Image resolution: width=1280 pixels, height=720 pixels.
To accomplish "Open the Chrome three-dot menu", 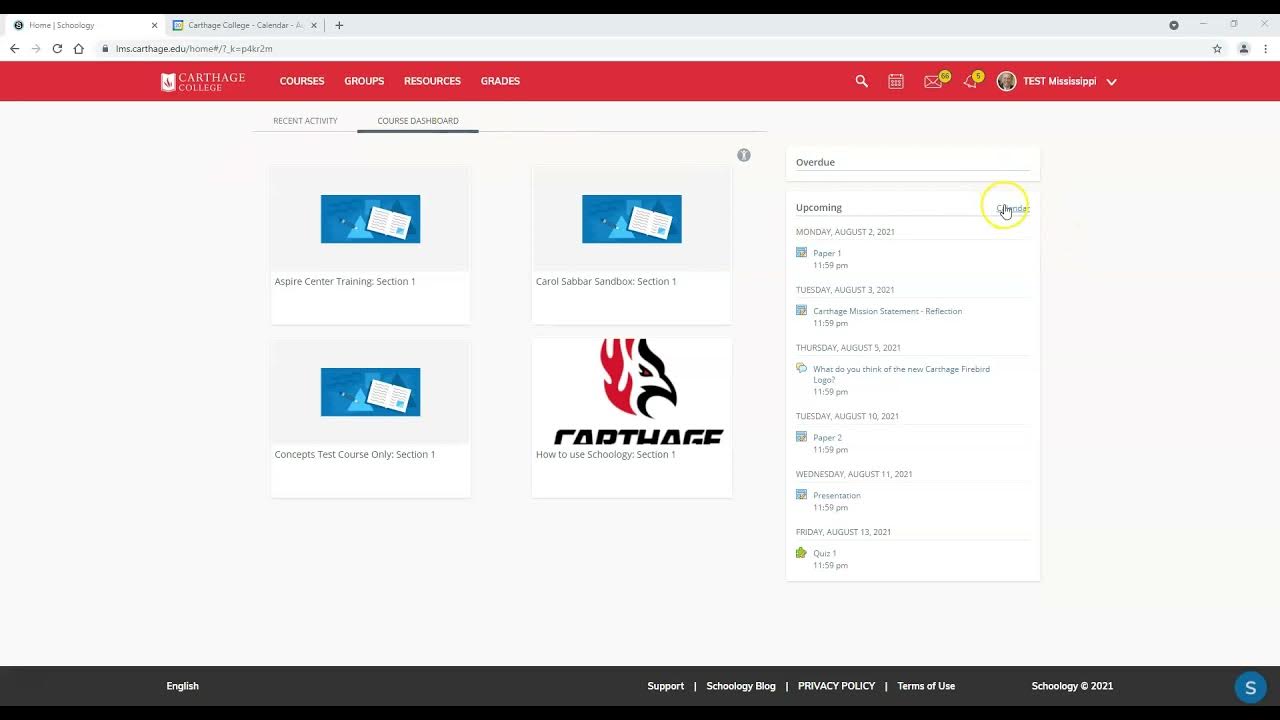I will pos(1265,48).
